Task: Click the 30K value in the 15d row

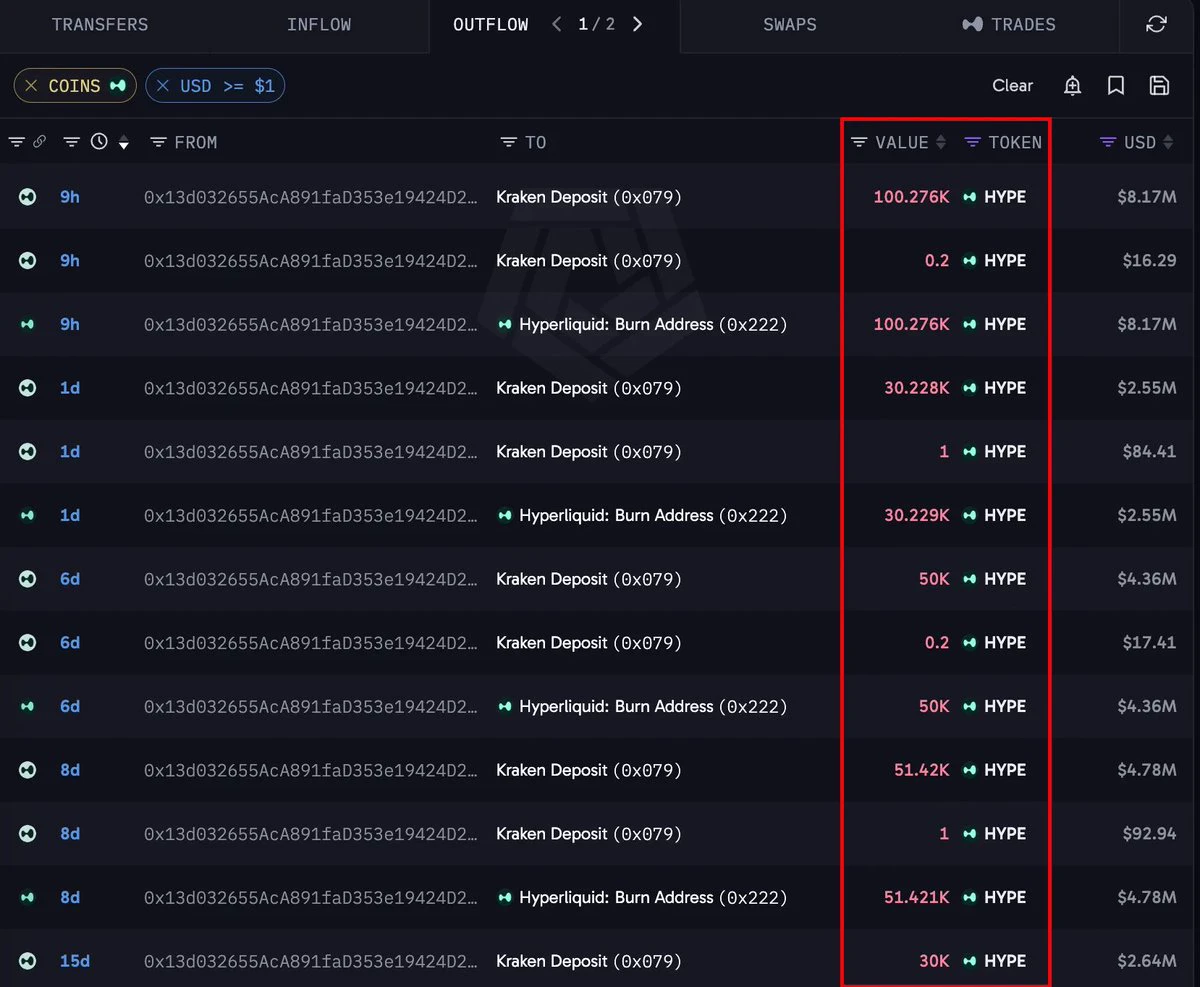Action: click(x=934, y=962)
